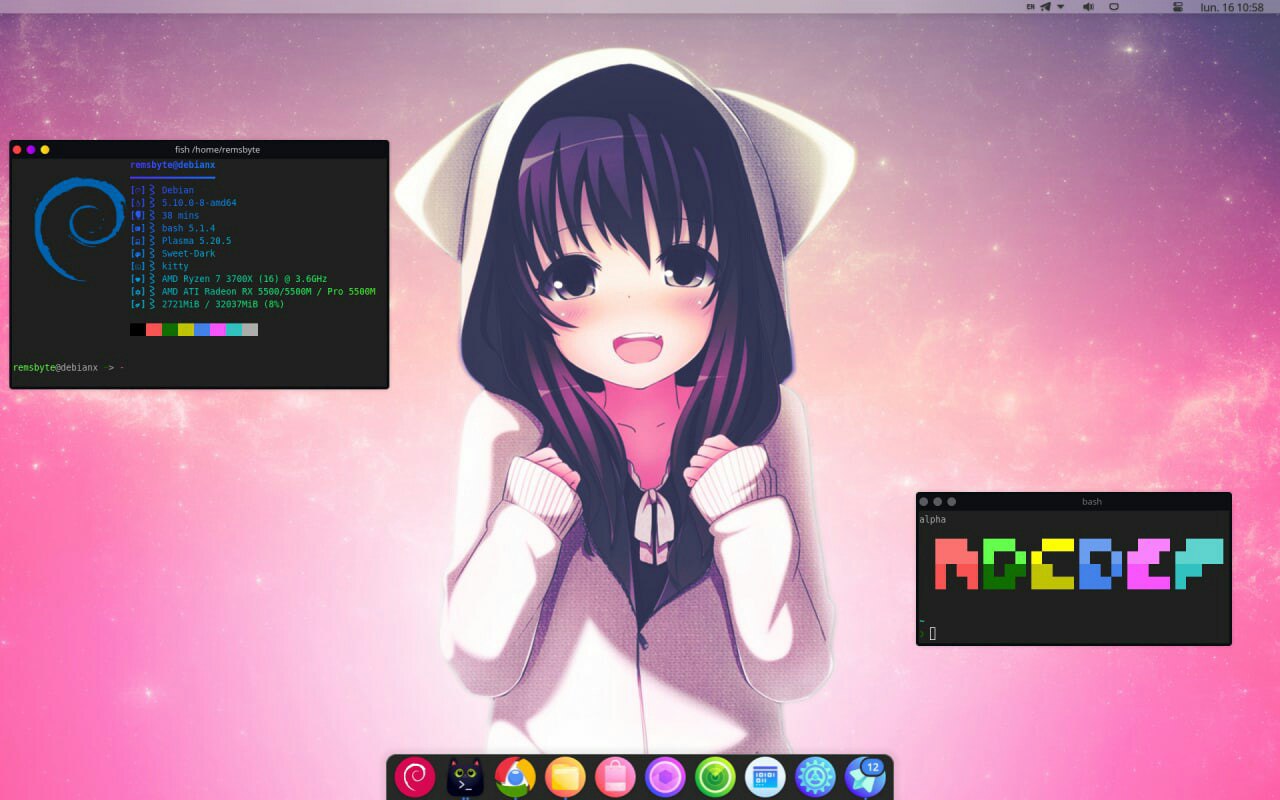
Task: Click the purple button on fish terminal
Action: click(x=31, y=149)
